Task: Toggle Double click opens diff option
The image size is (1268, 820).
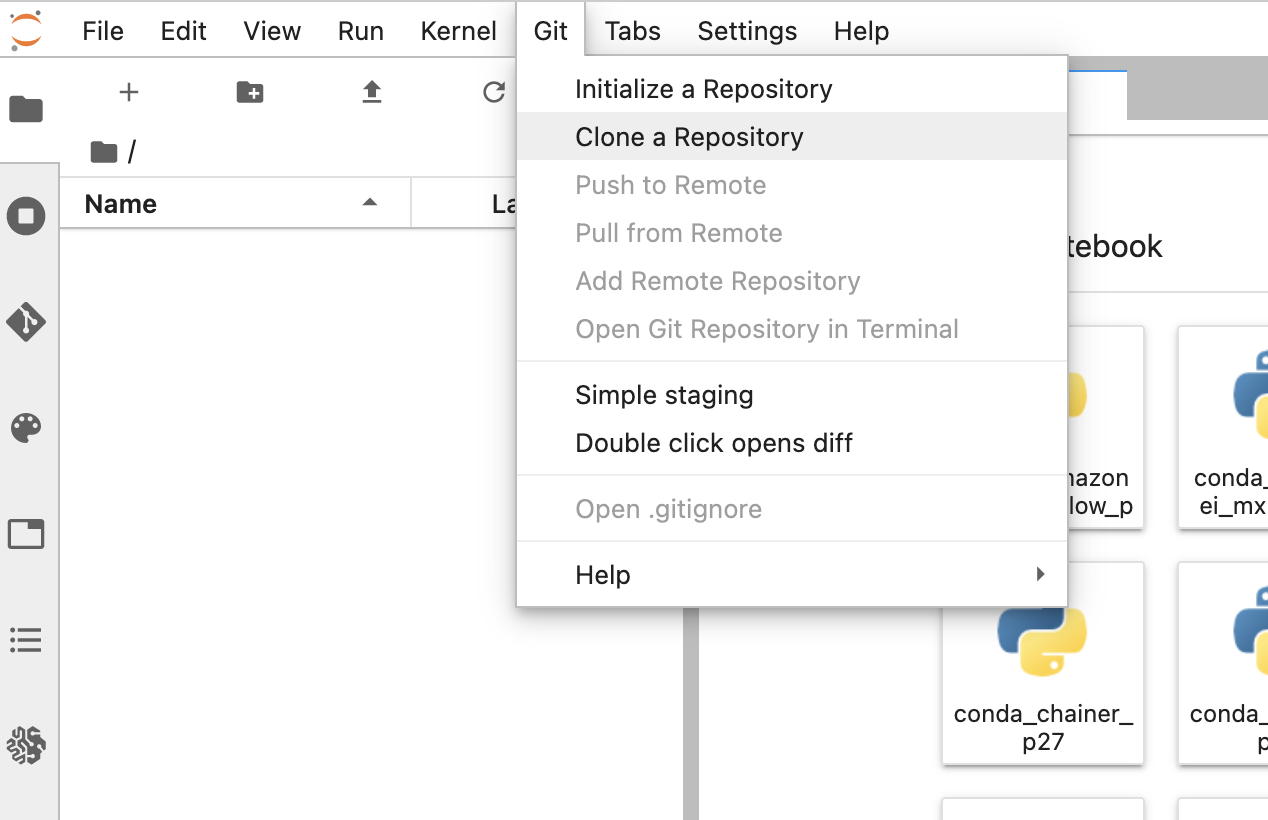Action: (x=792, y=443)
